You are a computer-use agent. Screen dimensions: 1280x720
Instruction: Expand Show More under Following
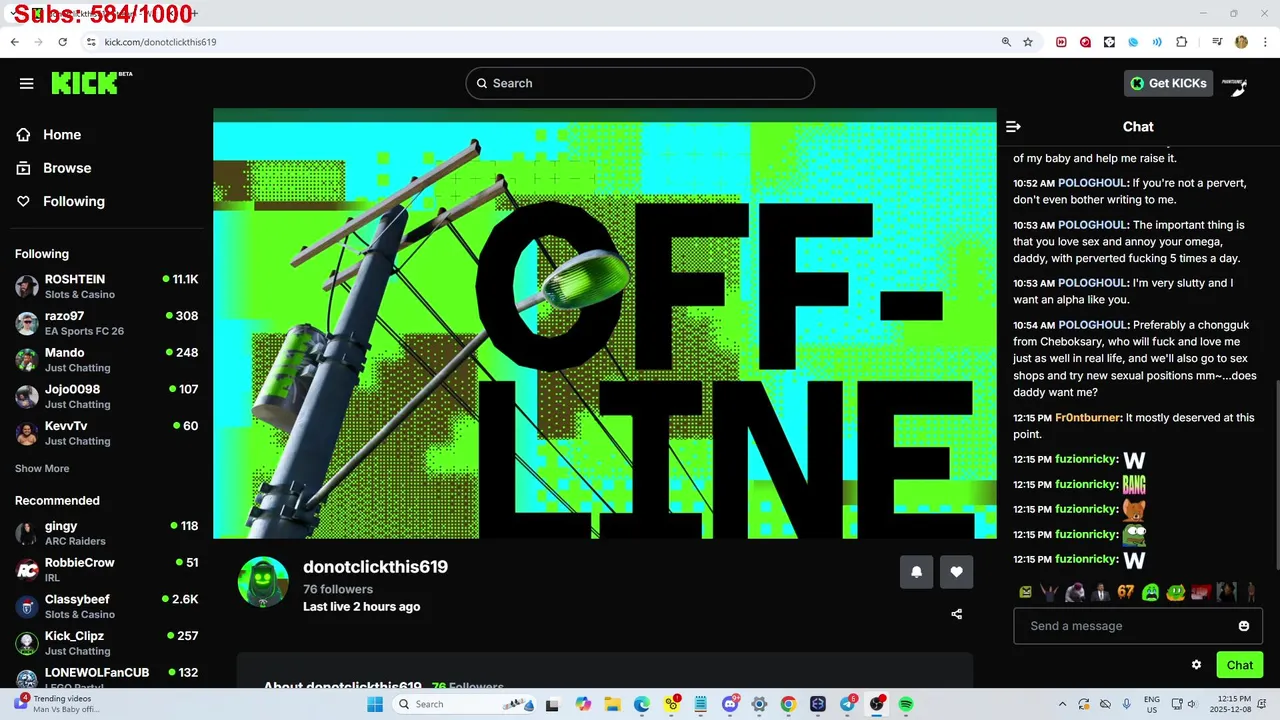tap(42, 468)
